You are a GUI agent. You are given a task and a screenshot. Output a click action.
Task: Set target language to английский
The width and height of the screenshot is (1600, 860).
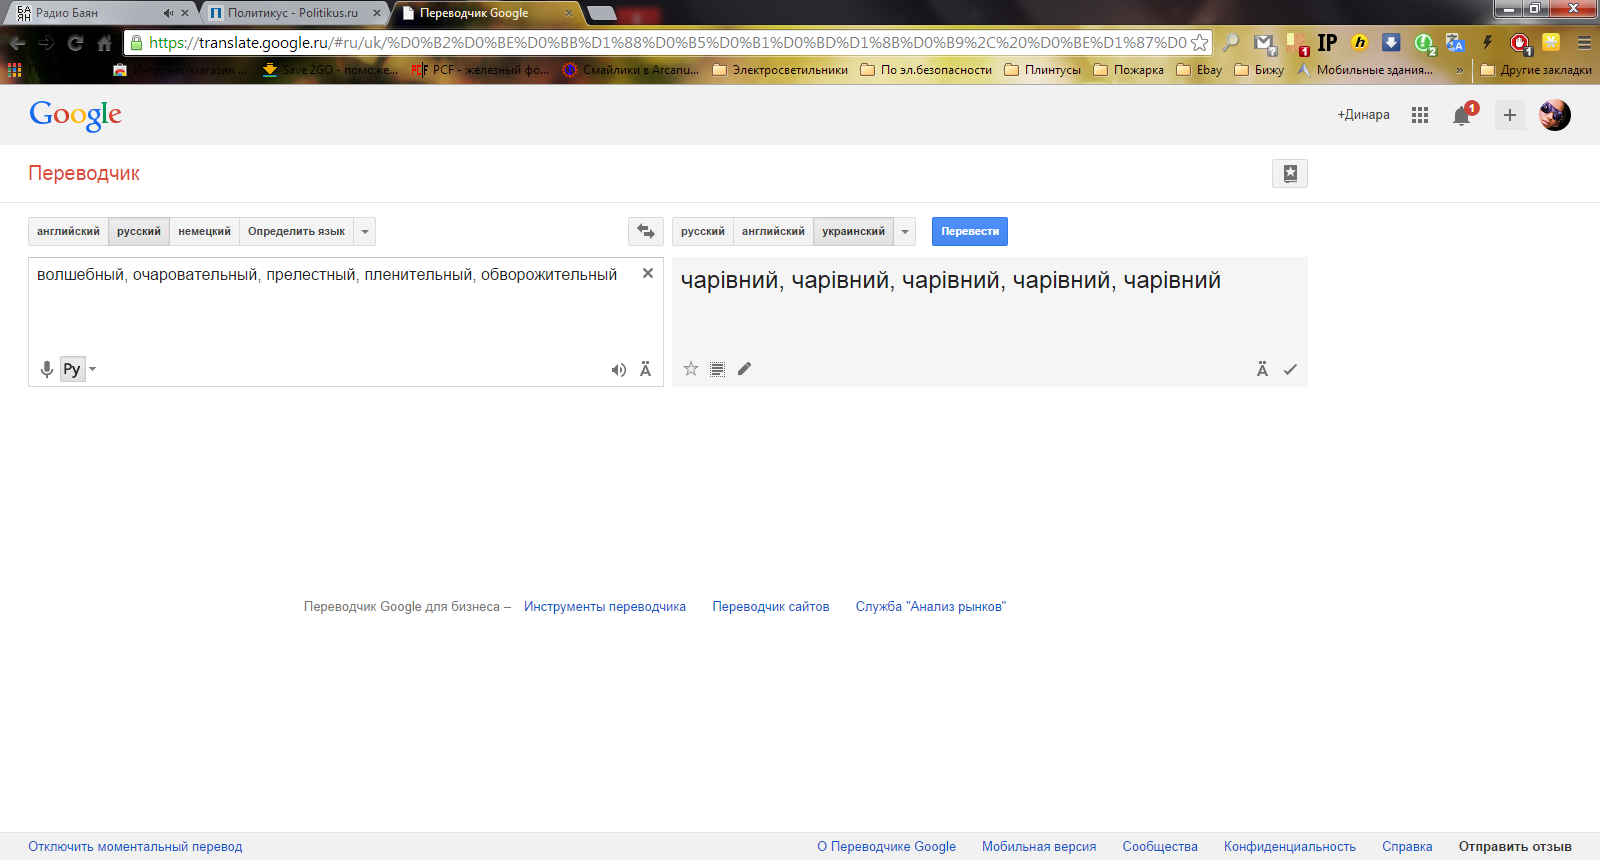(x=773, y=231)
